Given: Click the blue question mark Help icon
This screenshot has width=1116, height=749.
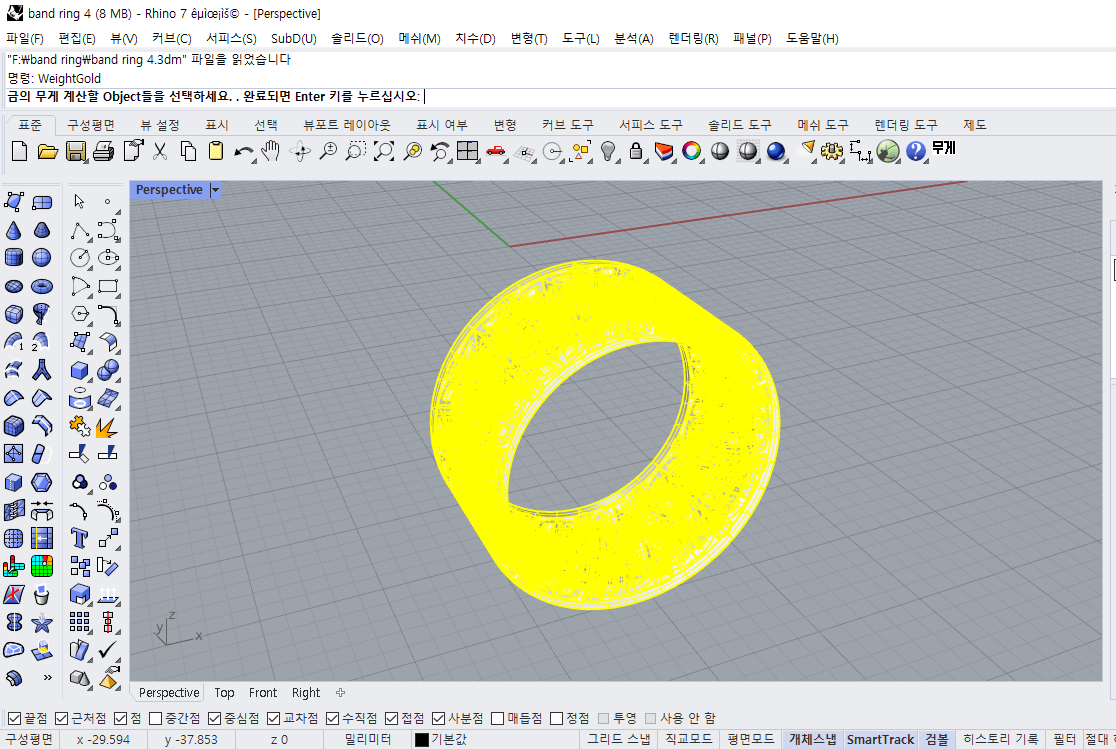Looking at the screenshot, I should pos(916,151).
